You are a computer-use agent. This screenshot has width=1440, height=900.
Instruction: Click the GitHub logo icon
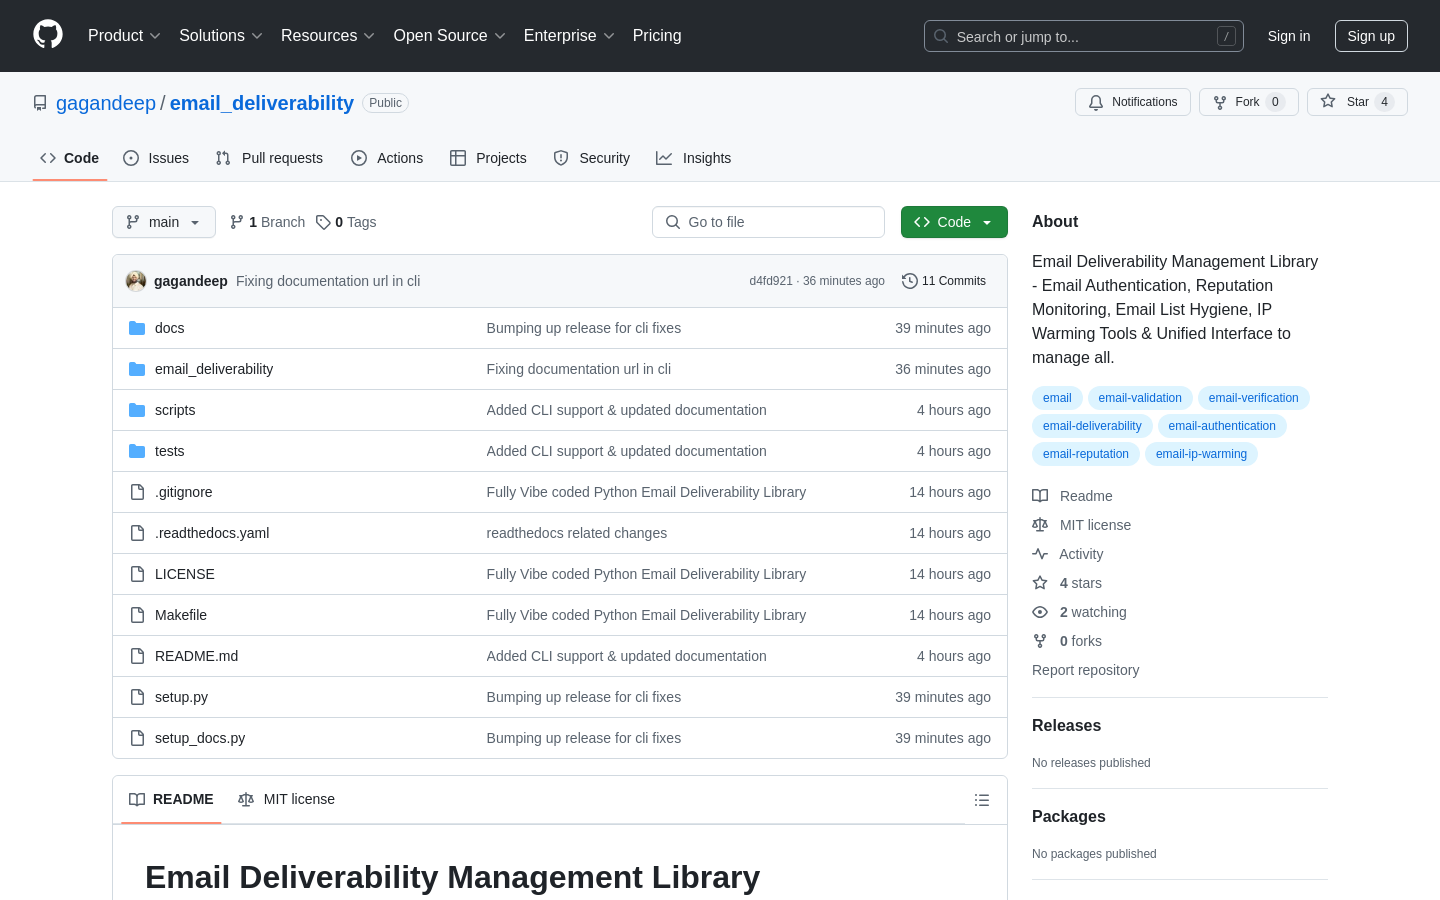pyautogui.click(x=48, y=35)
